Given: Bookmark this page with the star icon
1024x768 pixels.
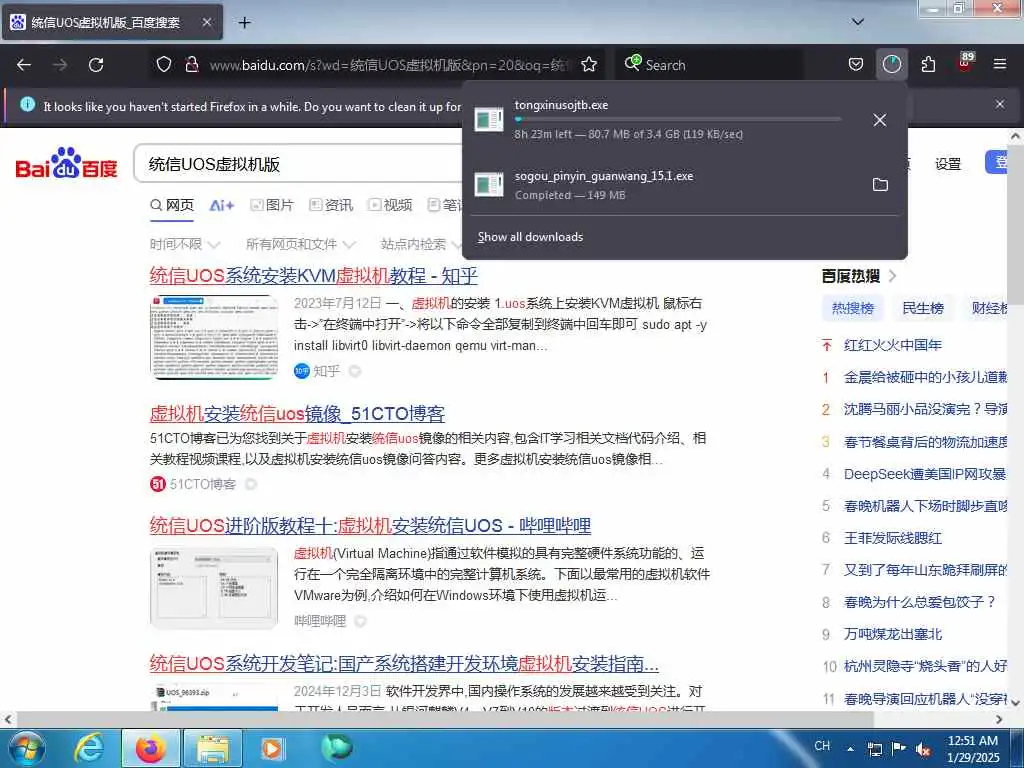Looking at the screenshot, I should (x=589, y=64).
